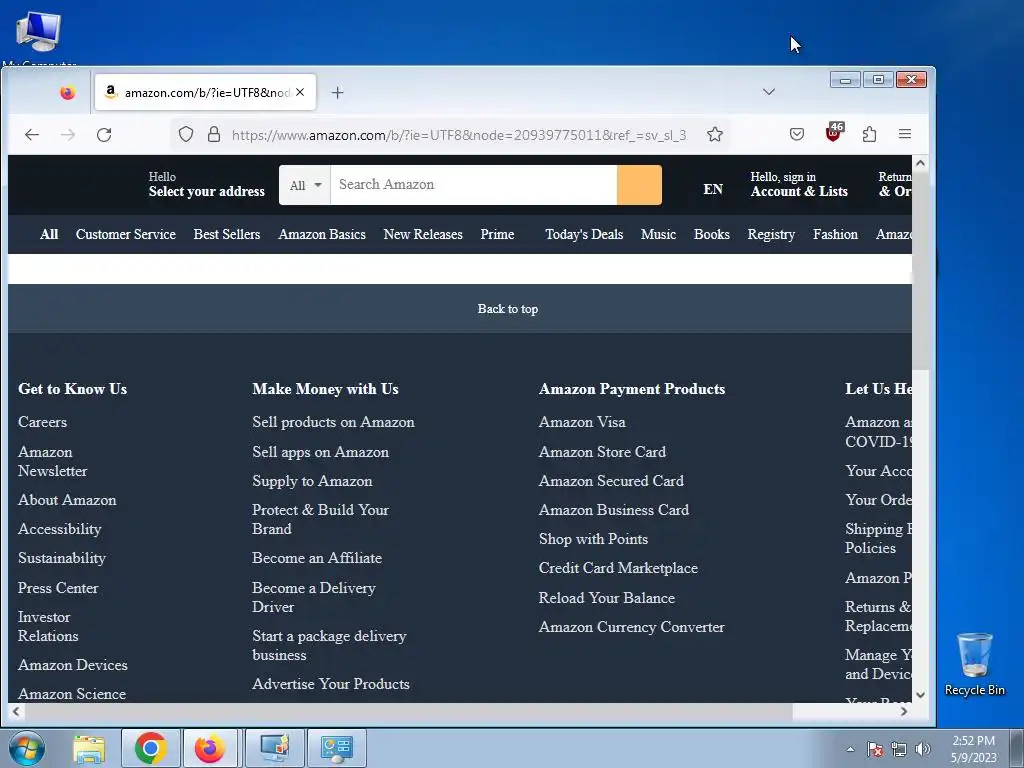Open Advertise Your Products link

[331, 684]
